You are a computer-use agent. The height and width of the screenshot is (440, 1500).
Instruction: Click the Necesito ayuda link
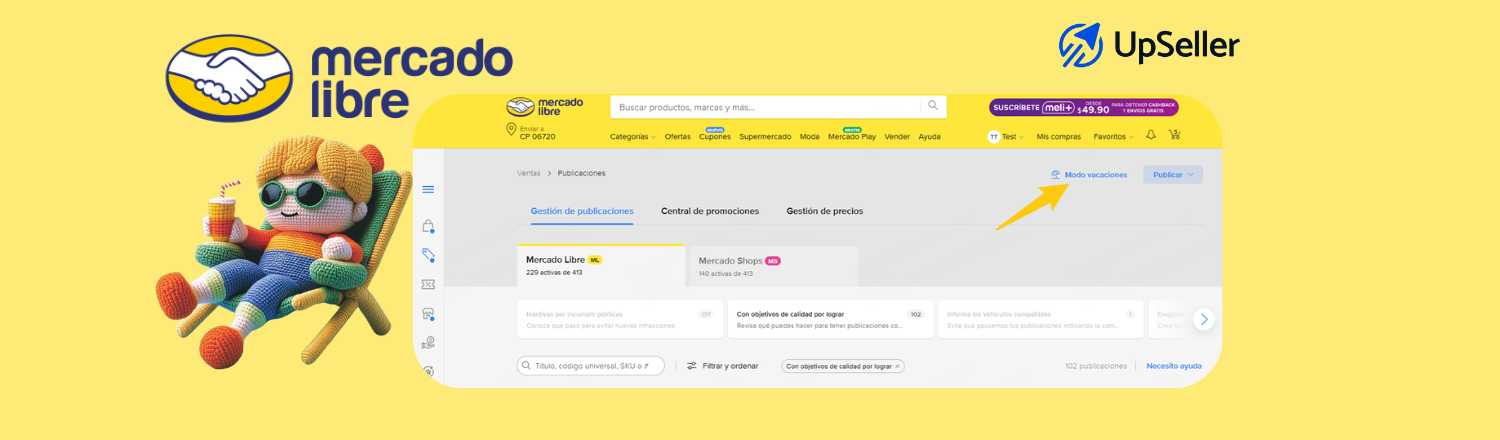(1174, 367)
